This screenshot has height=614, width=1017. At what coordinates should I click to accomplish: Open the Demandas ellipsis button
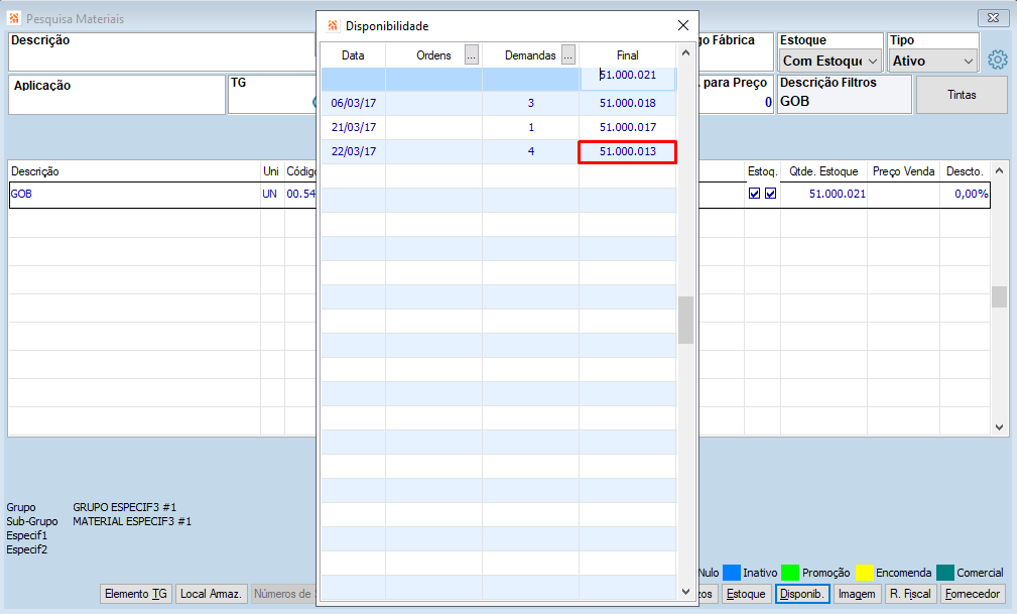coord(568,55)
